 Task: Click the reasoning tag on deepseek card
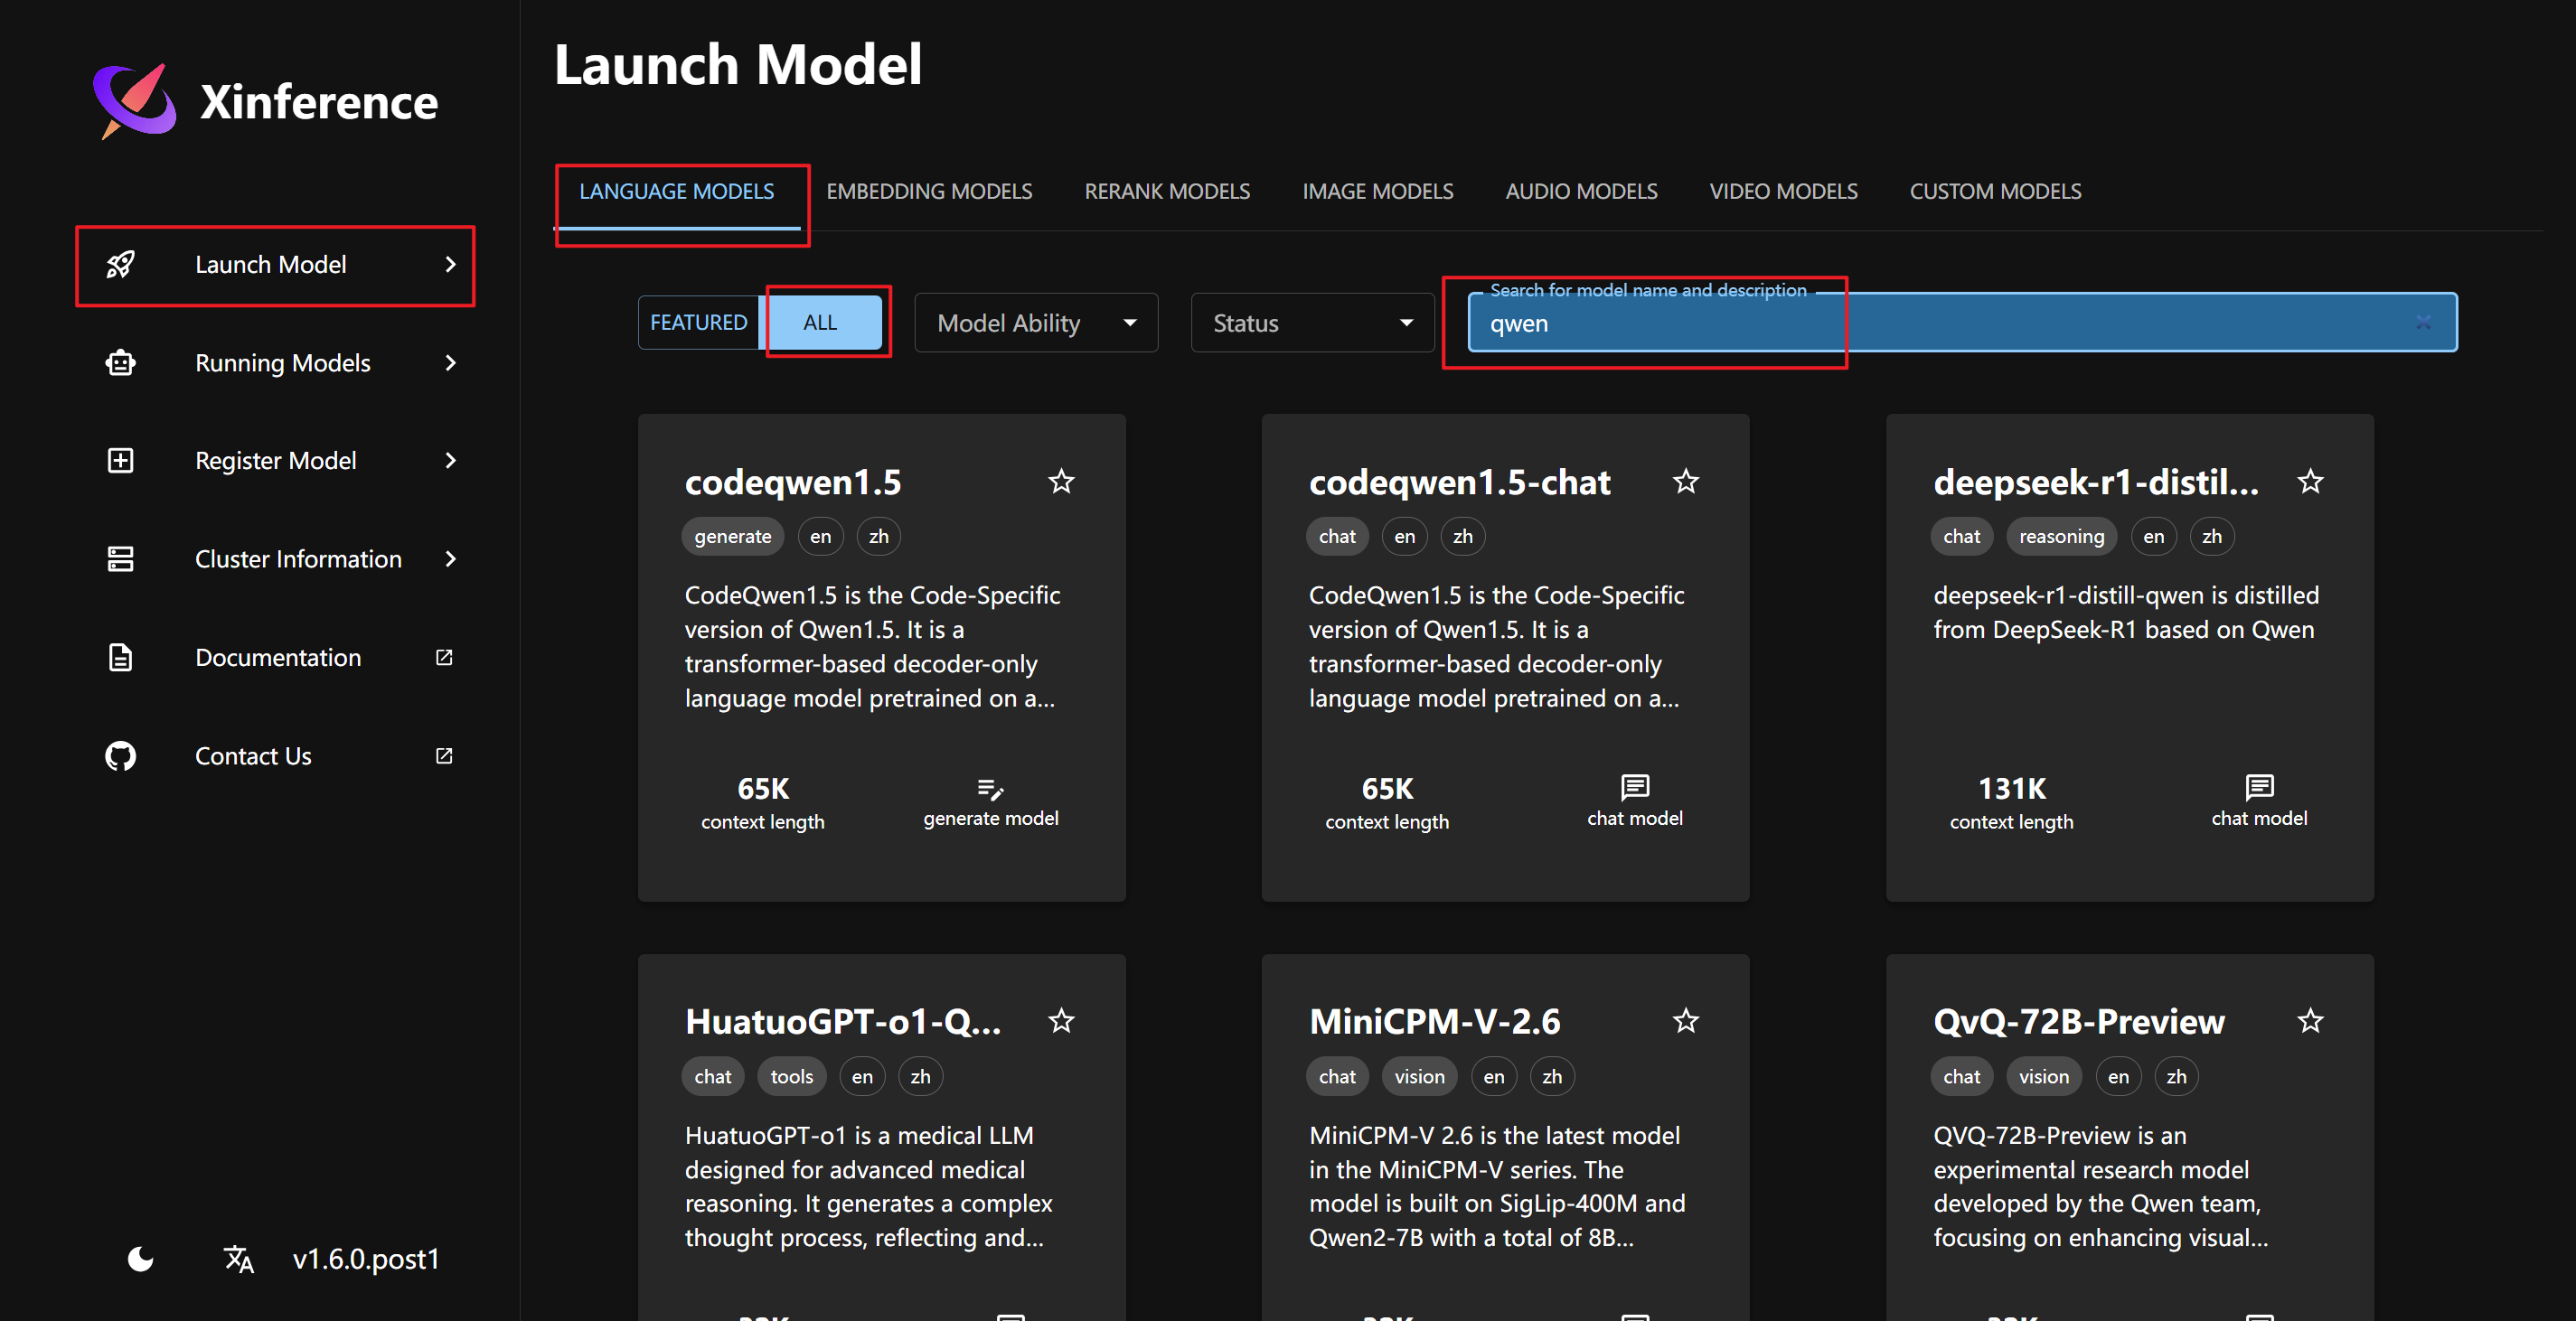tap(2061, 536)
